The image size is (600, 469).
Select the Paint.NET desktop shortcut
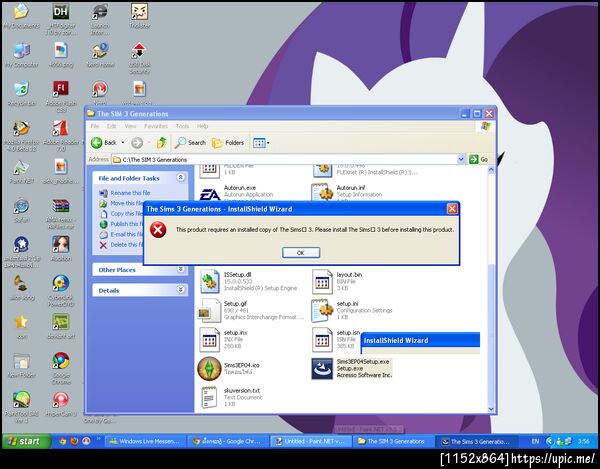(21, 172)
